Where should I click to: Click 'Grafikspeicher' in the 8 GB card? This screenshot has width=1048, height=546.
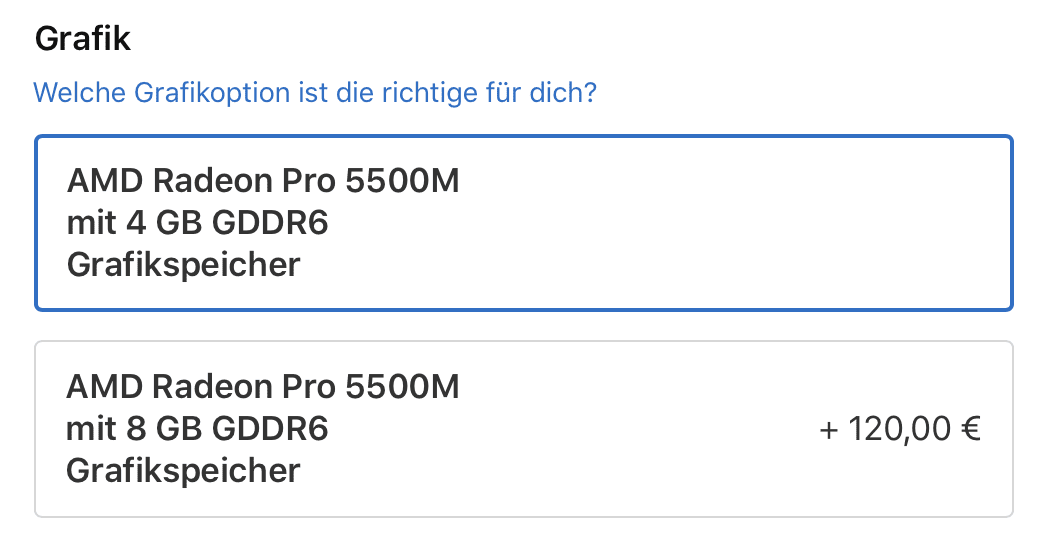coord(183,470)
